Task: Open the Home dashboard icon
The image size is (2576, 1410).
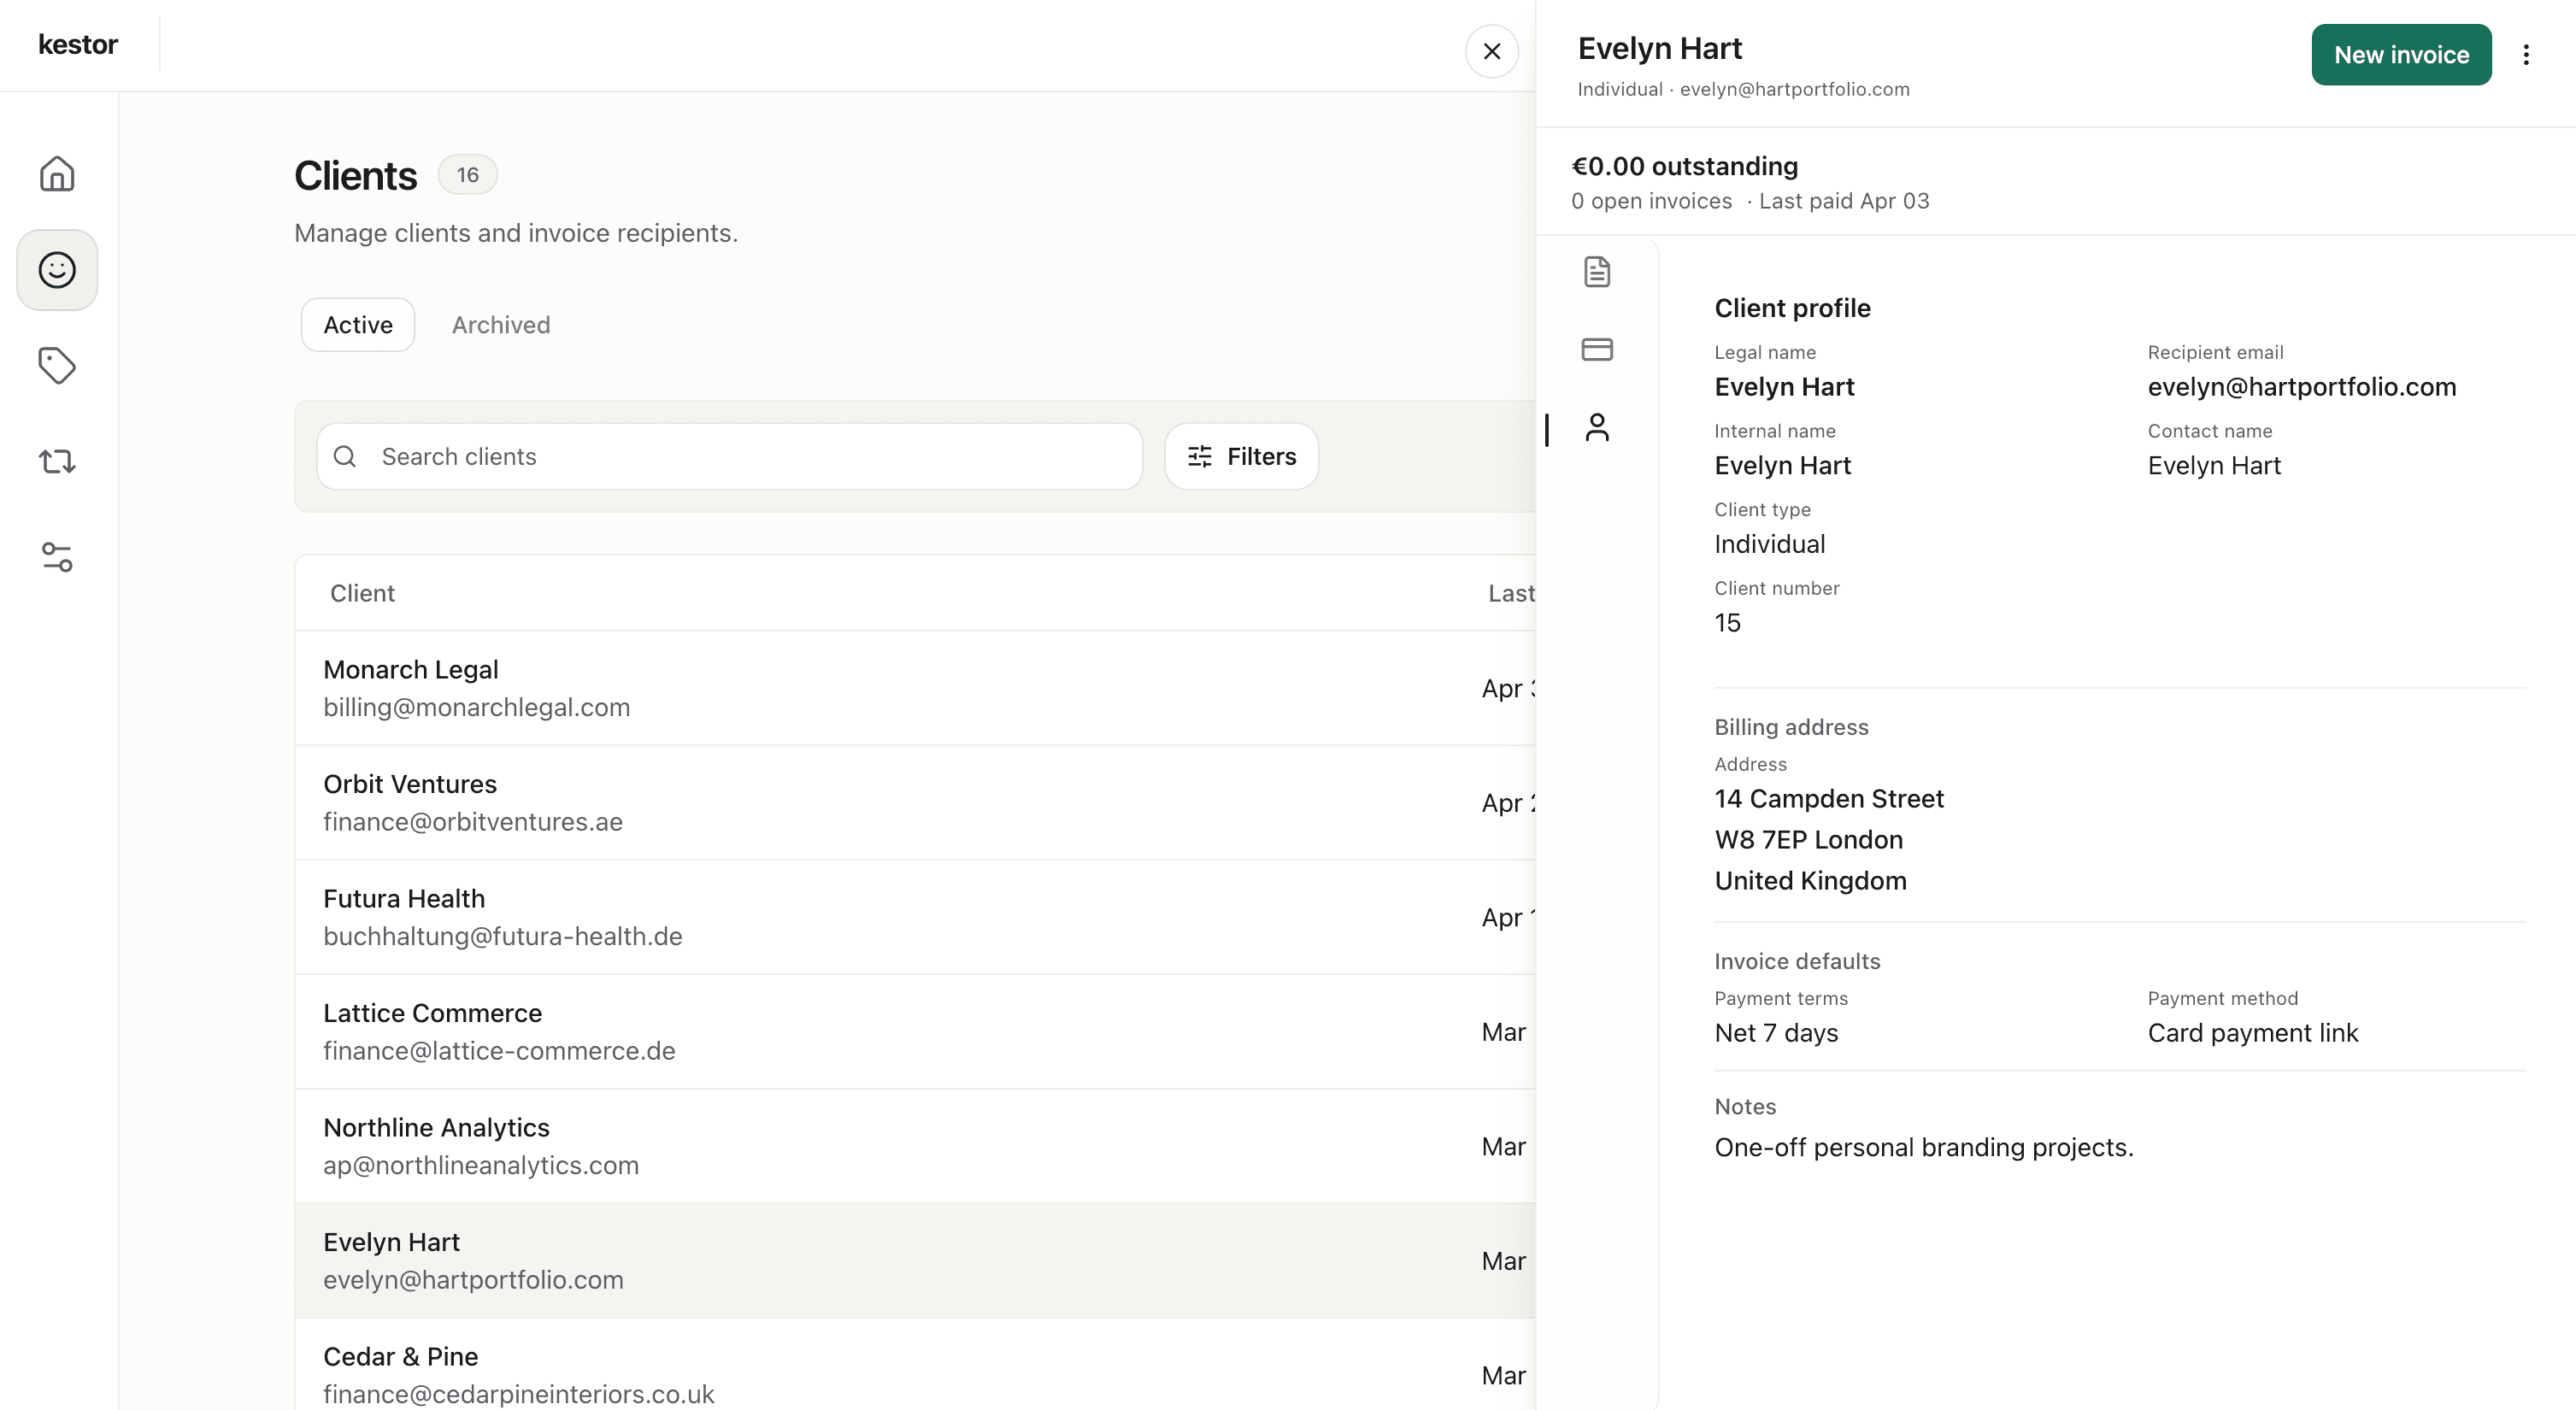Action: tap(56, 173)
